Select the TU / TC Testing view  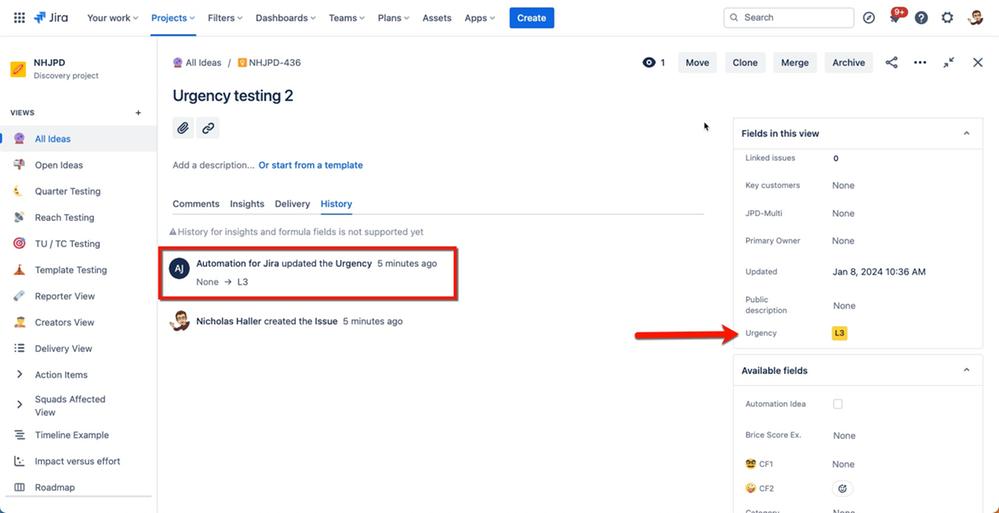coord(78,243)
